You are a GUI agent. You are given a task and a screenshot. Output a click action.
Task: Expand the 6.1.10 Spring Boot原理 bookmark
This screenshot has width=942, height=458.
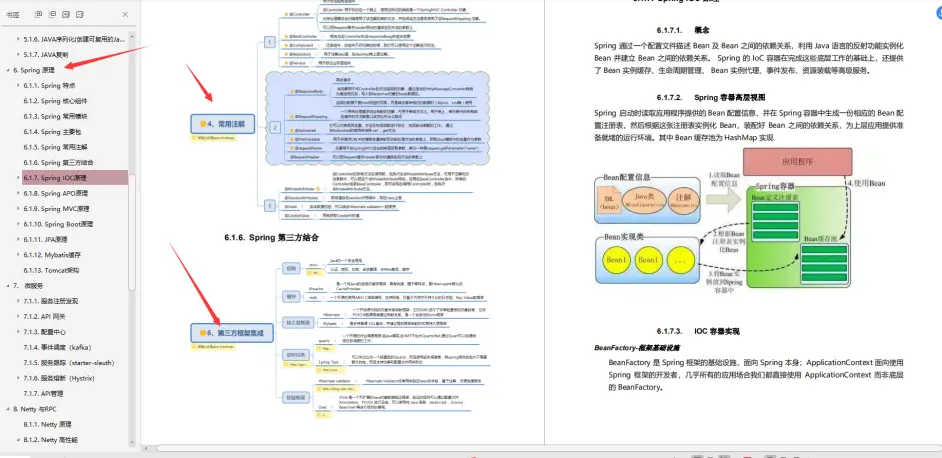point(18,224)
